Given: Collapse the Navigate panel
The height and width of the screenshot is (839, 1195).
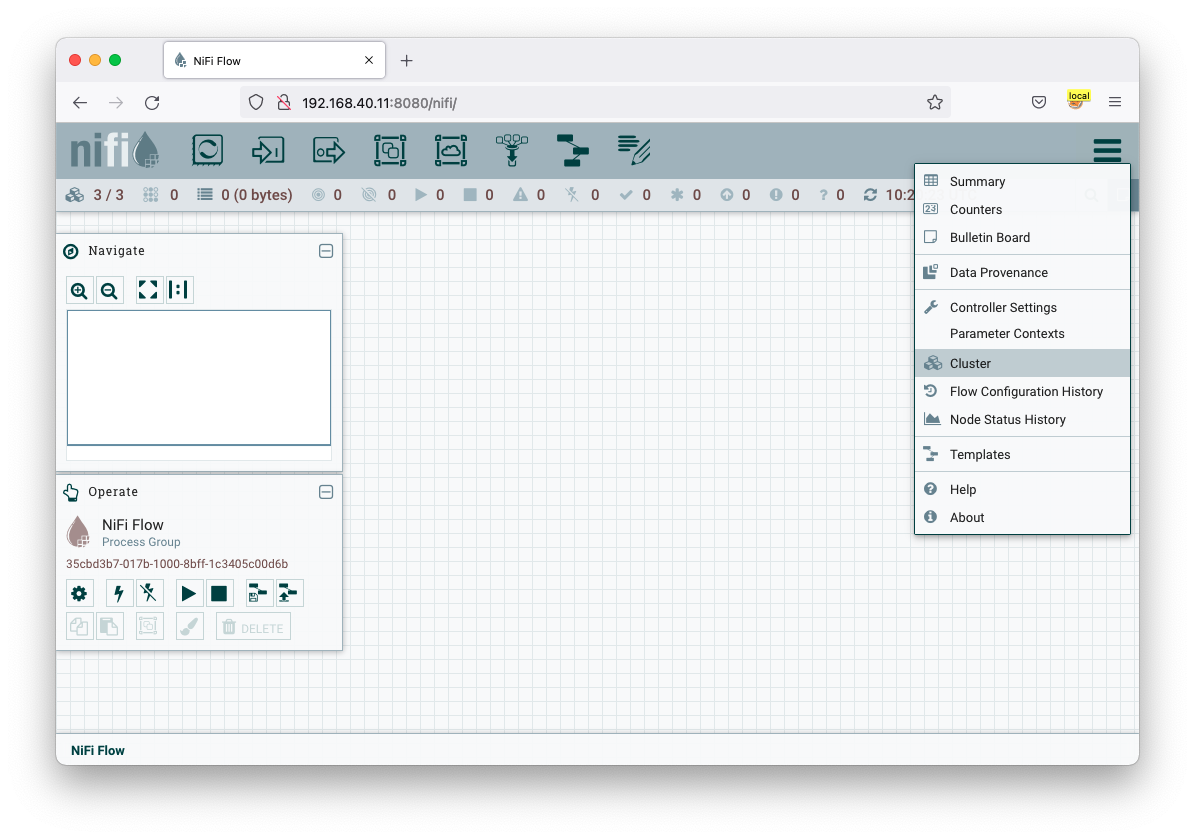Looking at the screenshot, I should pyautogui.click(x=326, y=251).
